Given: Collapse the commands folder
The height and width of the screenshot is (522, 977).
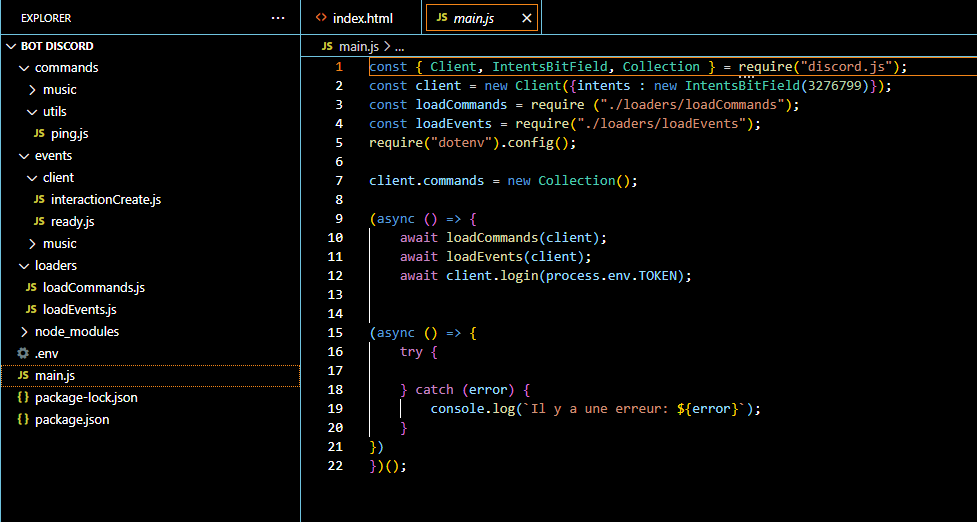Looking at the screenshot, I should 24,68.
